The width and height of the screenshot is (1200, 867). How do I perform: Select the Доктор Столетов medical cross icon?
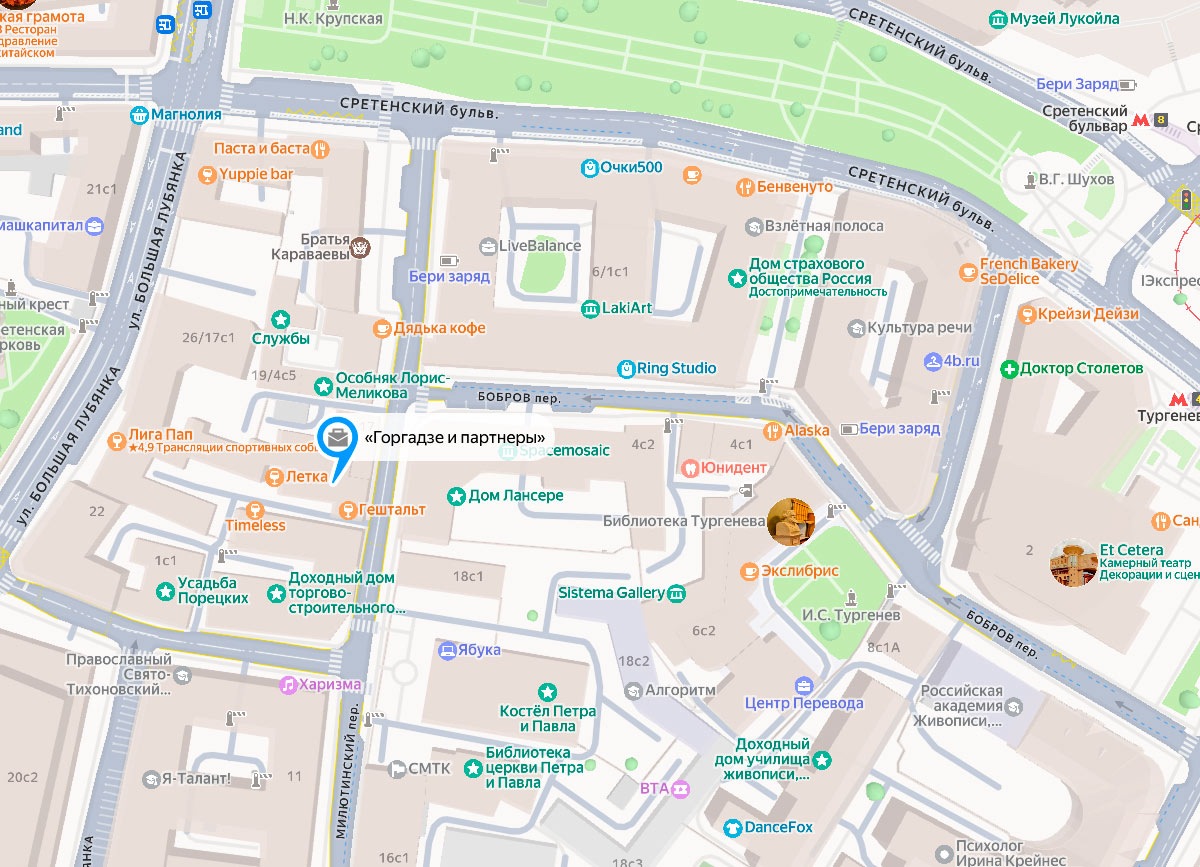click(x=1010, y=369)
